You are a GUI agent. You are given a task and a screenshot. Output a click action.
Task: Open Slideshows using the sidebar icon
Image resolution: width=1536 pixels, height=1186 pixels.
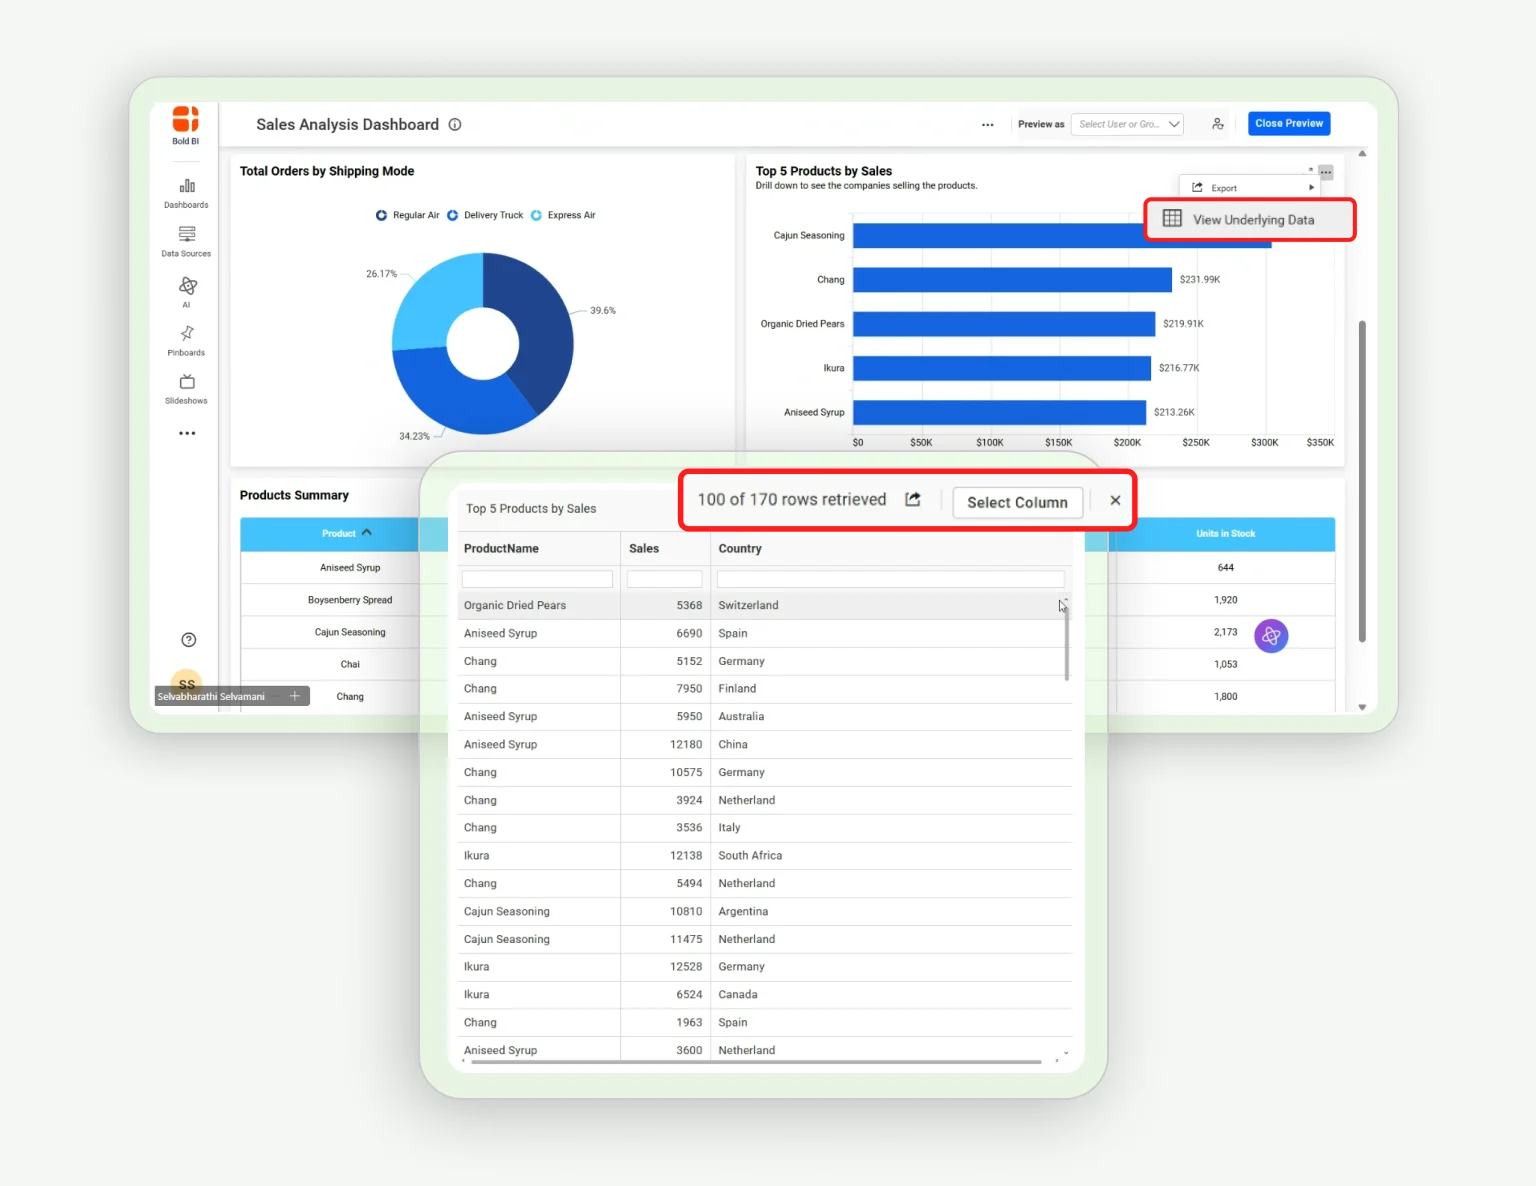[x=186, y=388]
